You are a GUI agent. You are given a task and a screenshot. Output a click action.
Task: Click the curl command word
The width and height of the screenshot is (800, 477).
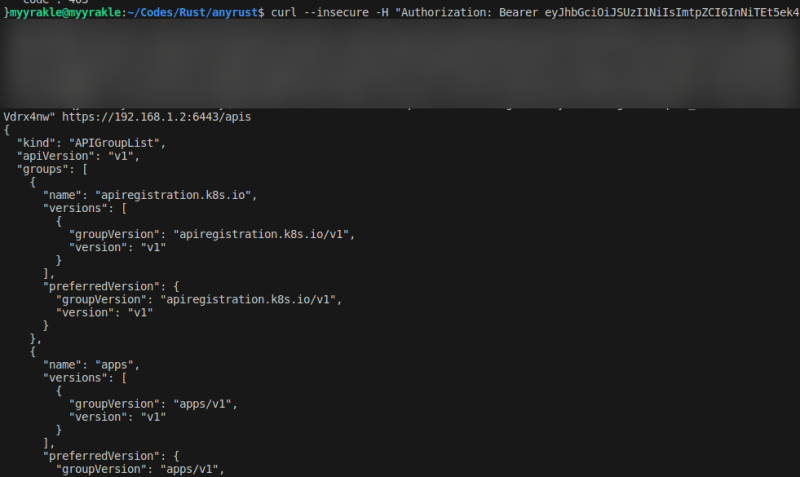pyautogui.click(x=284, y=11)
